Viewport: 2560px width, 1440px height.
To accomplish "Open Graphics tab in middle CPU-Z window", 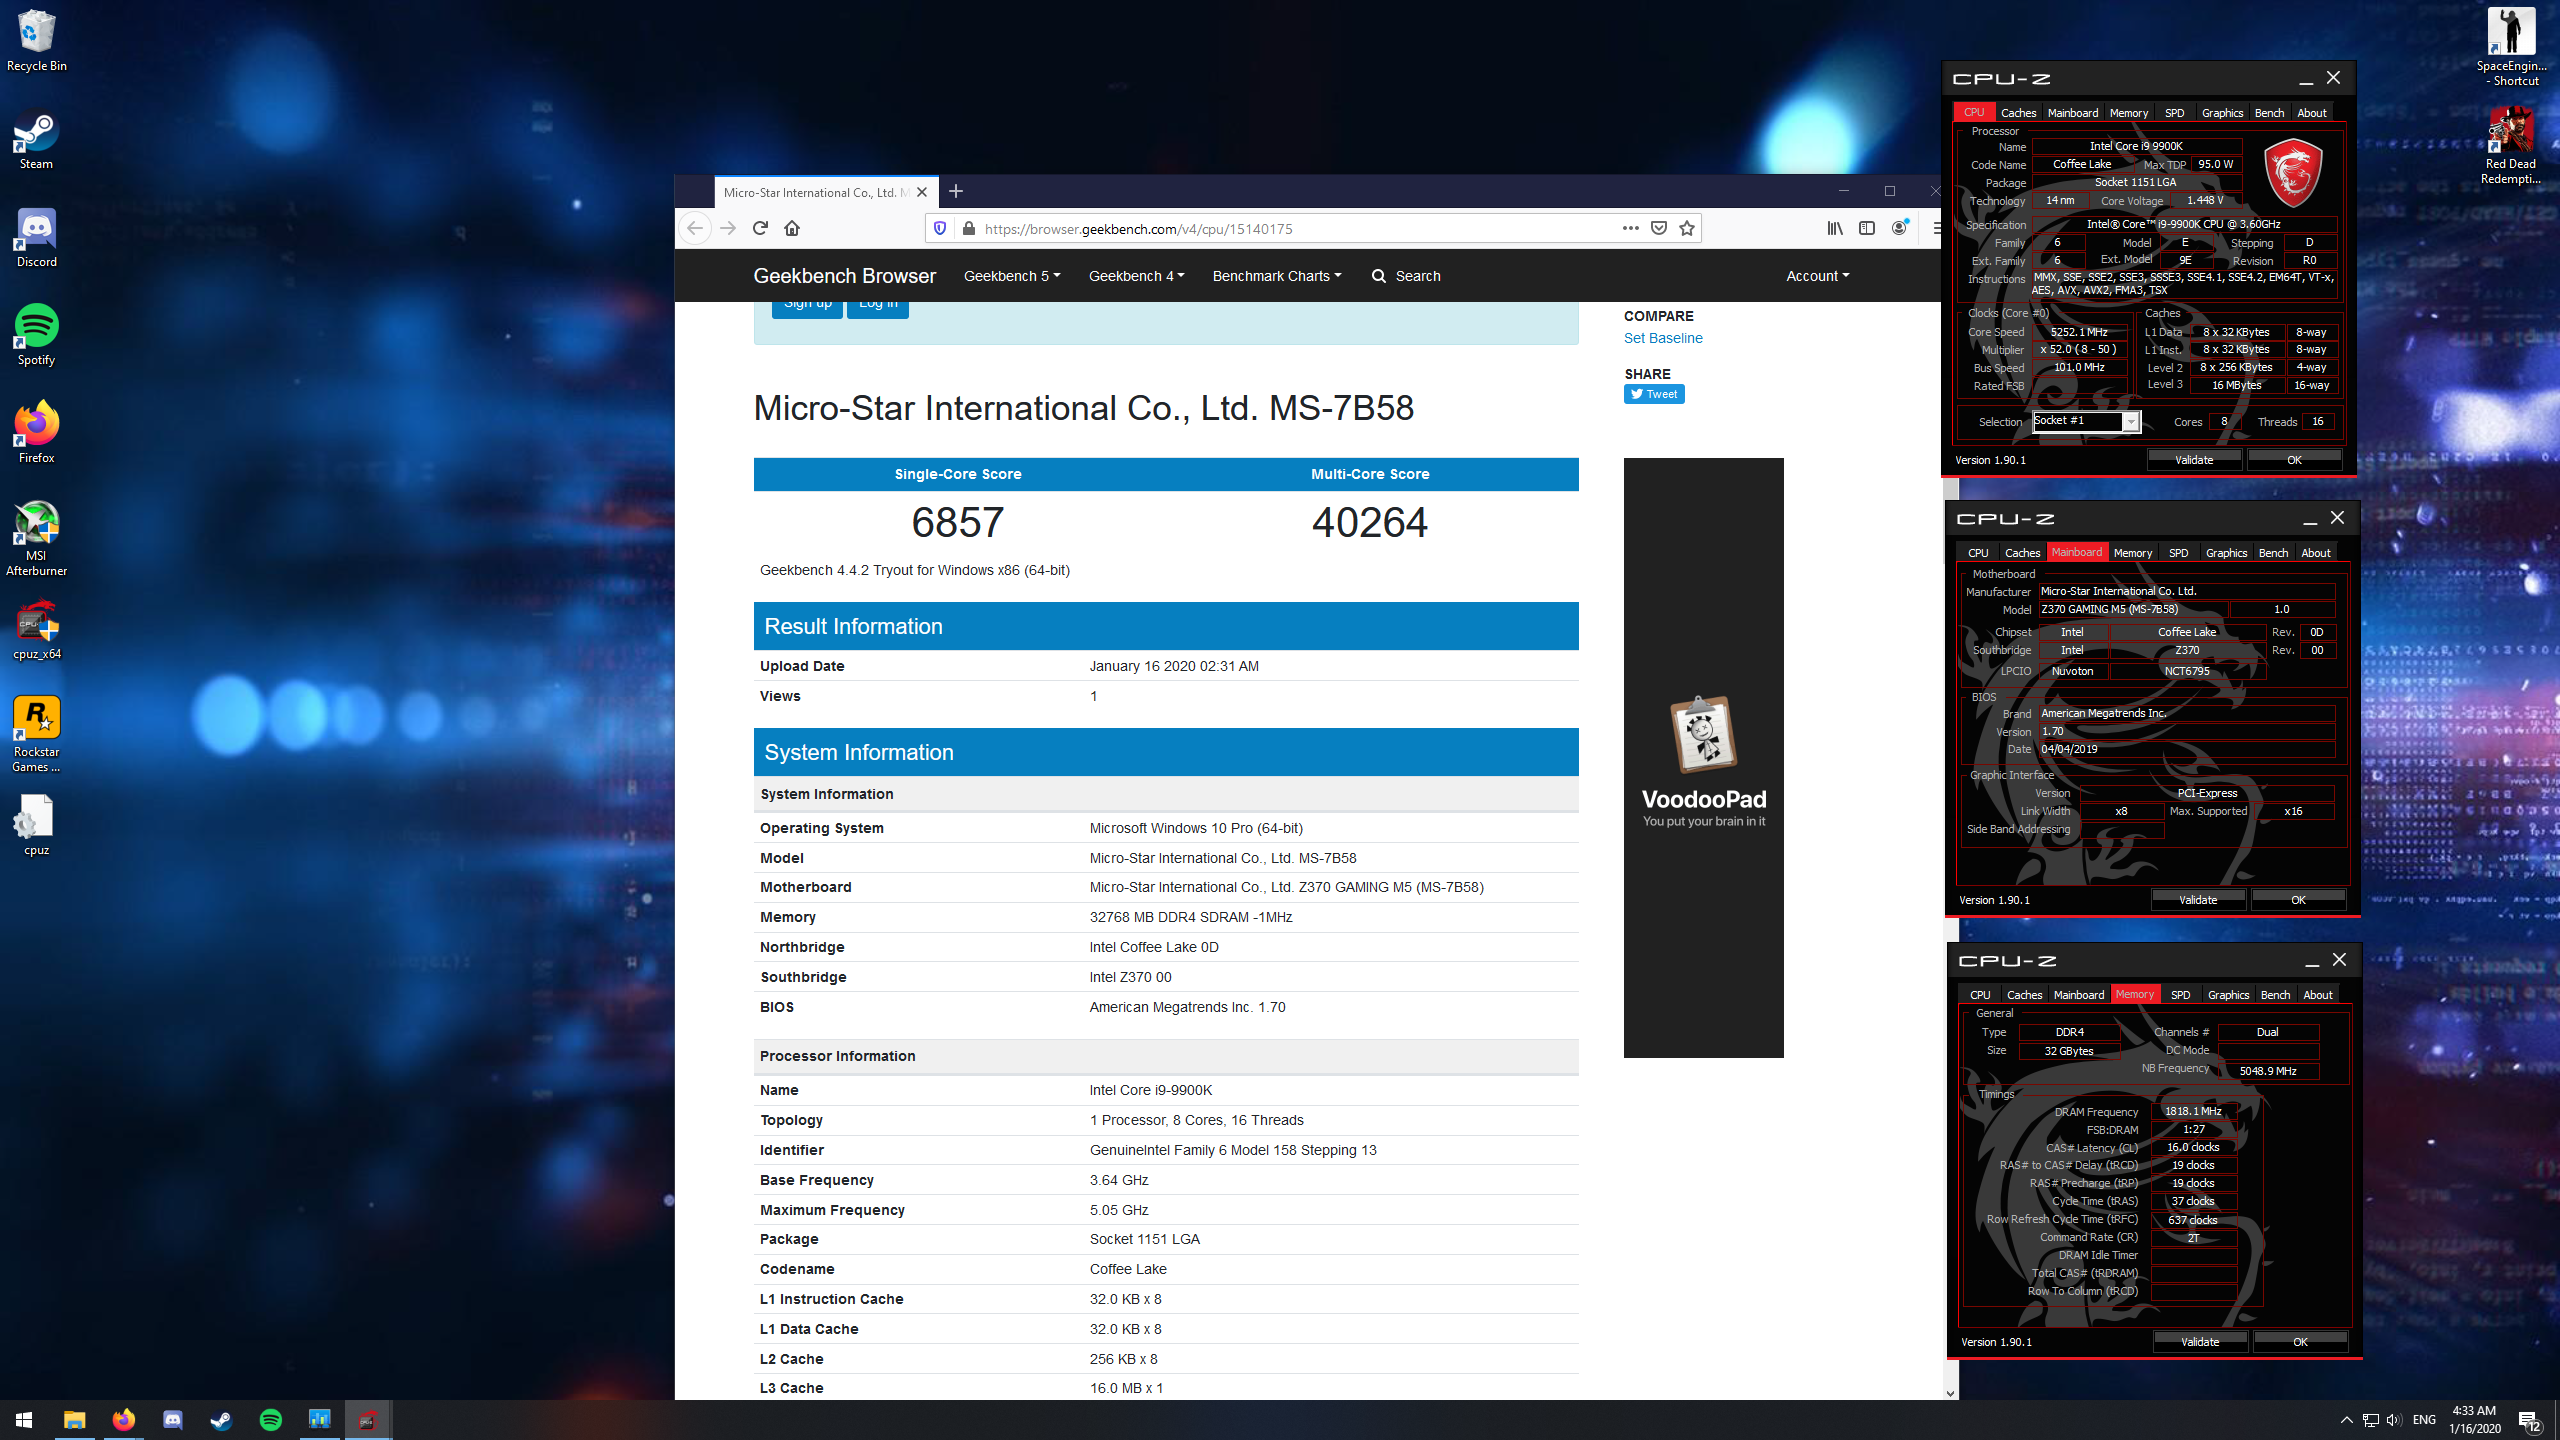I will tap(2226, 553).
